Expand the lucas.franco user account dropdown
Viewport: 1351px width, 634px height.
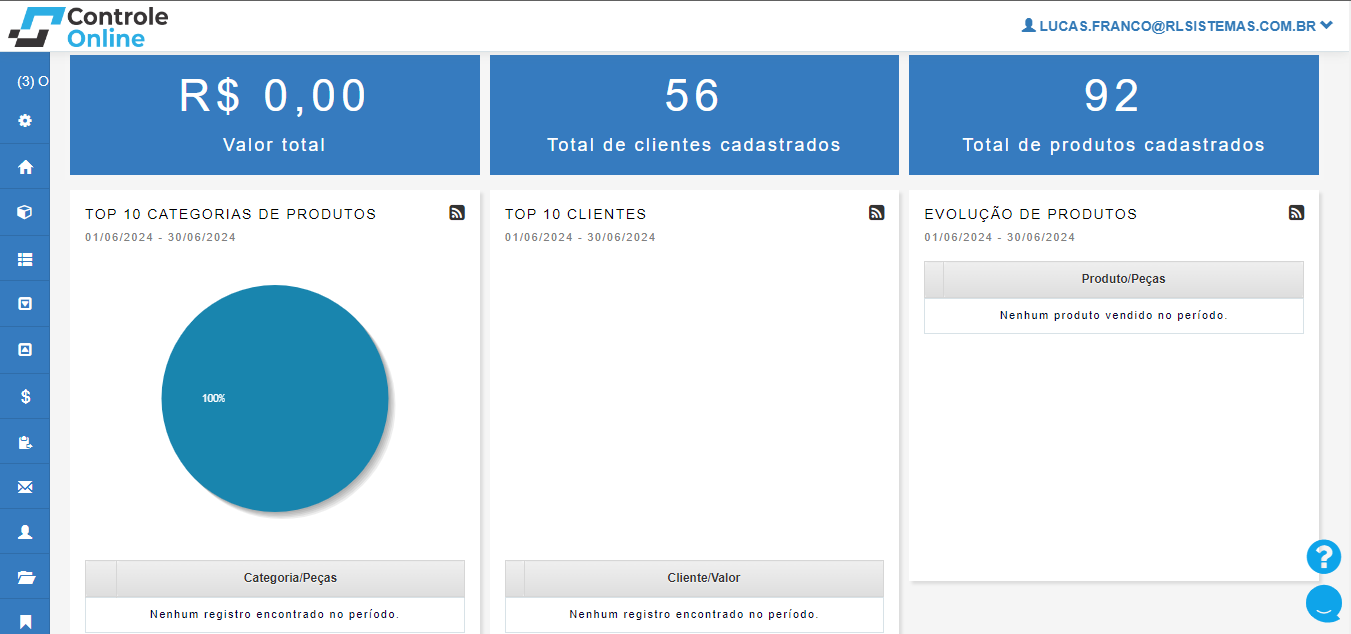click(1177, 26)
